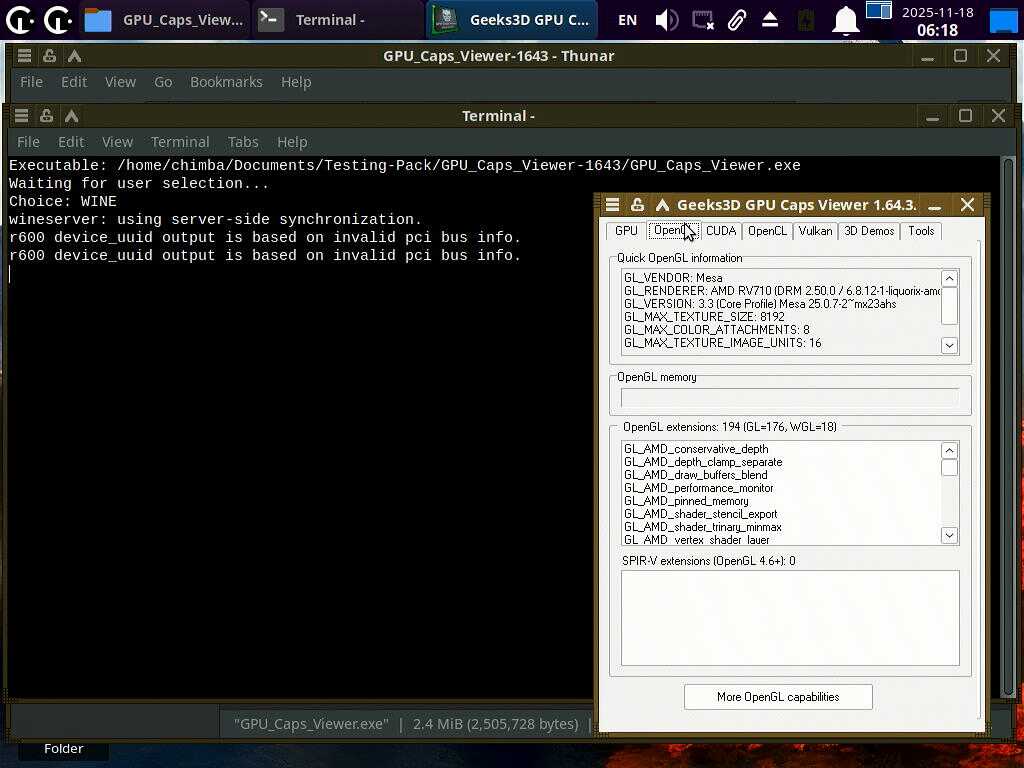Click the paperclip clipboard tray icon
Image resolution: width=1024 pixels, height=768 pixels.
[737, 20]
